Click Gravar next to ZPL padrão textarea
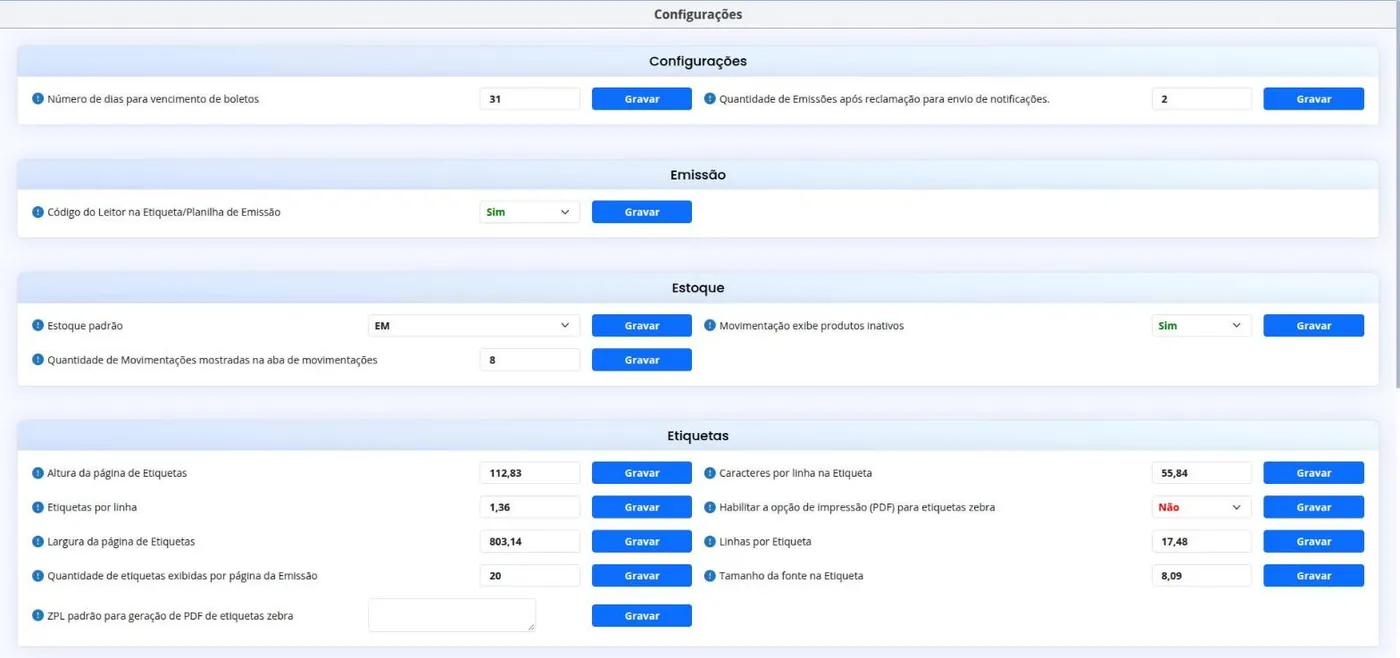This screenshot has width=1400, height=658. pos(642,616)
